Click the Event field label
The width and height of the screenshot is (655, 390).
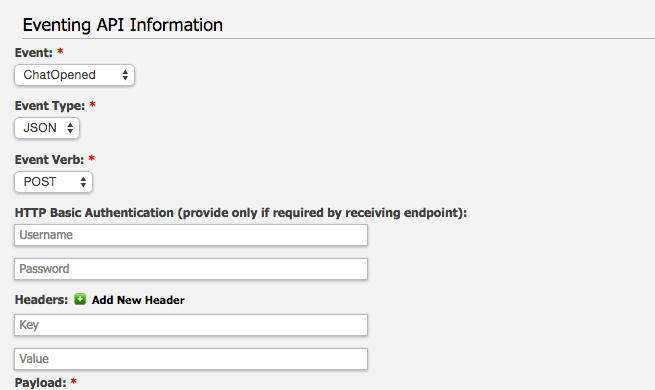coord(34,53)
